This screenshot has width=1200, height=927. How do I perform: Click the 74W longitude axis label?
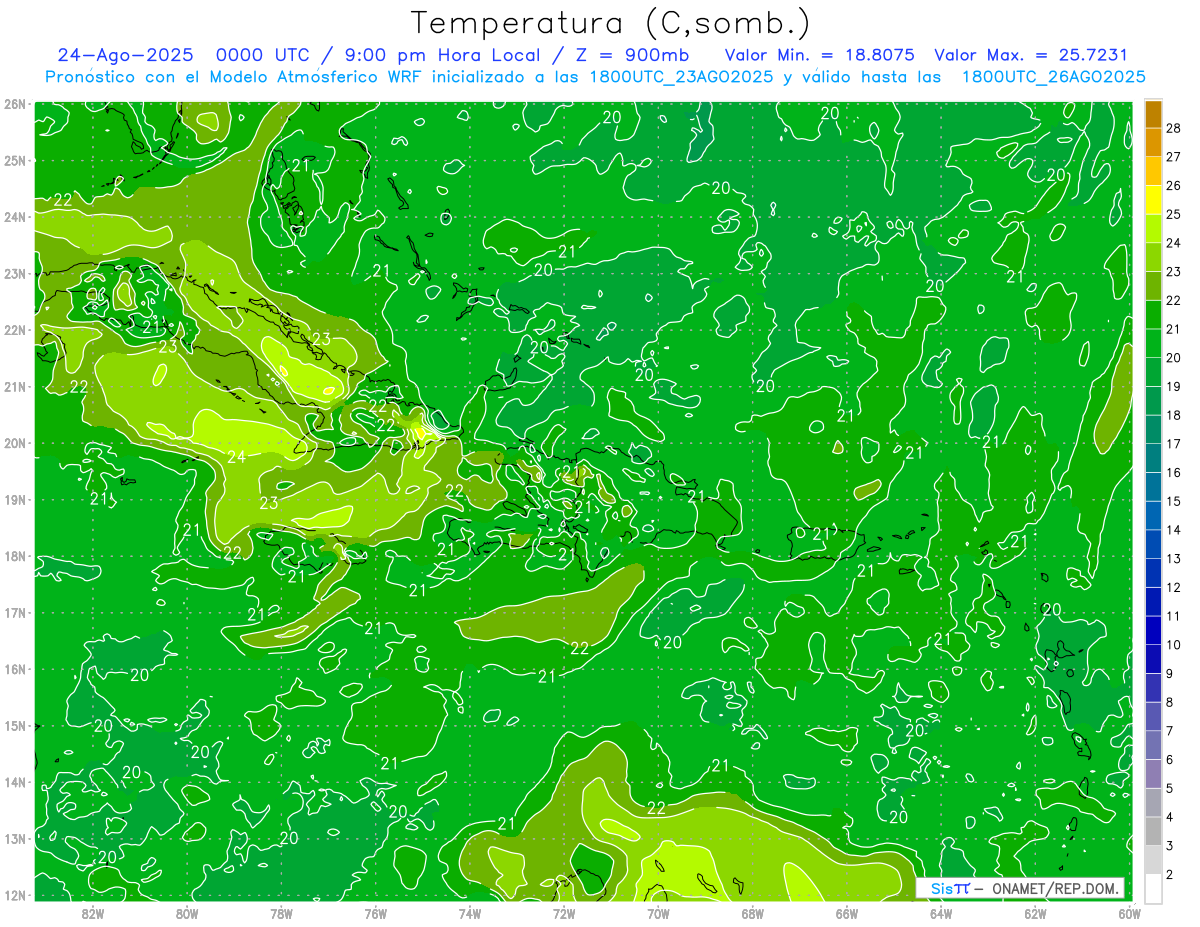(470, 913)
